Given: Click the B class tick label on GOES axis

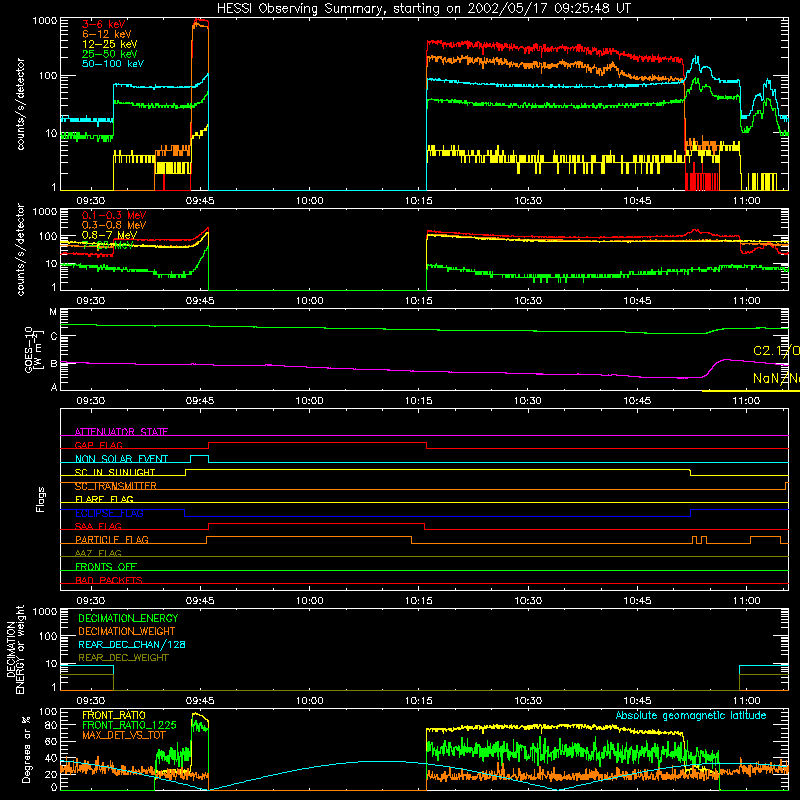Looking at the screenshot, I should pos(54,364).
